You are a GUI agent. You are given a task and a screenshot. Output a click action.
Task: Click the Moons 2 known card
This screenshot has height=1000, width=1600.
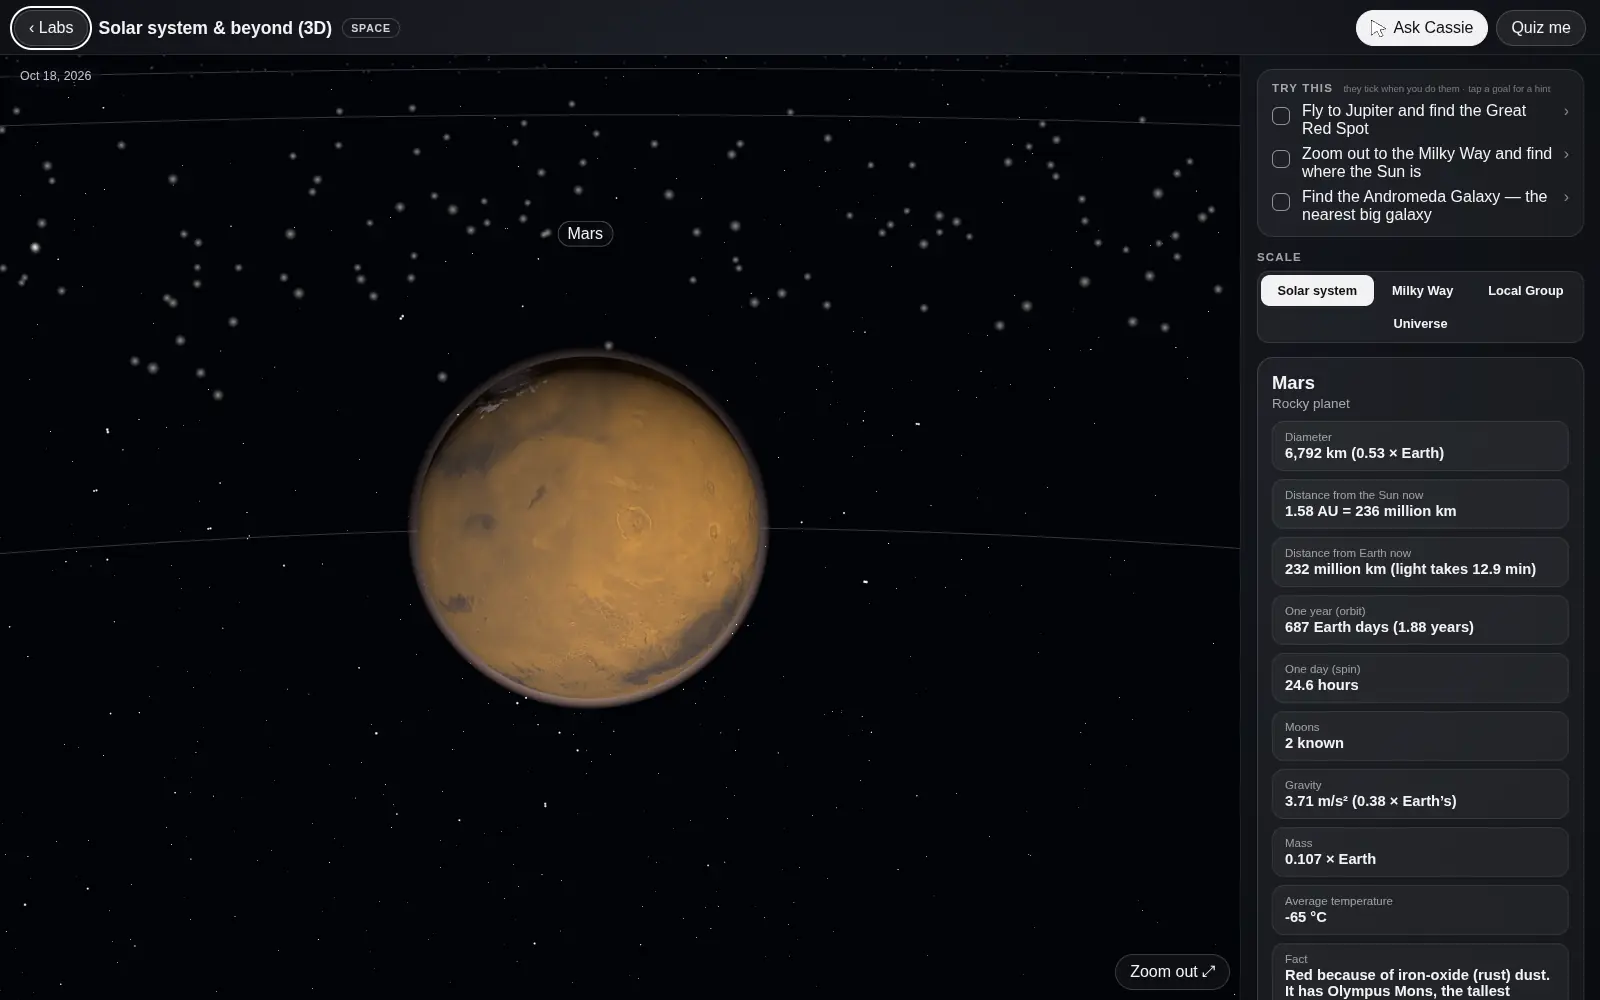tap(1420, 736)
